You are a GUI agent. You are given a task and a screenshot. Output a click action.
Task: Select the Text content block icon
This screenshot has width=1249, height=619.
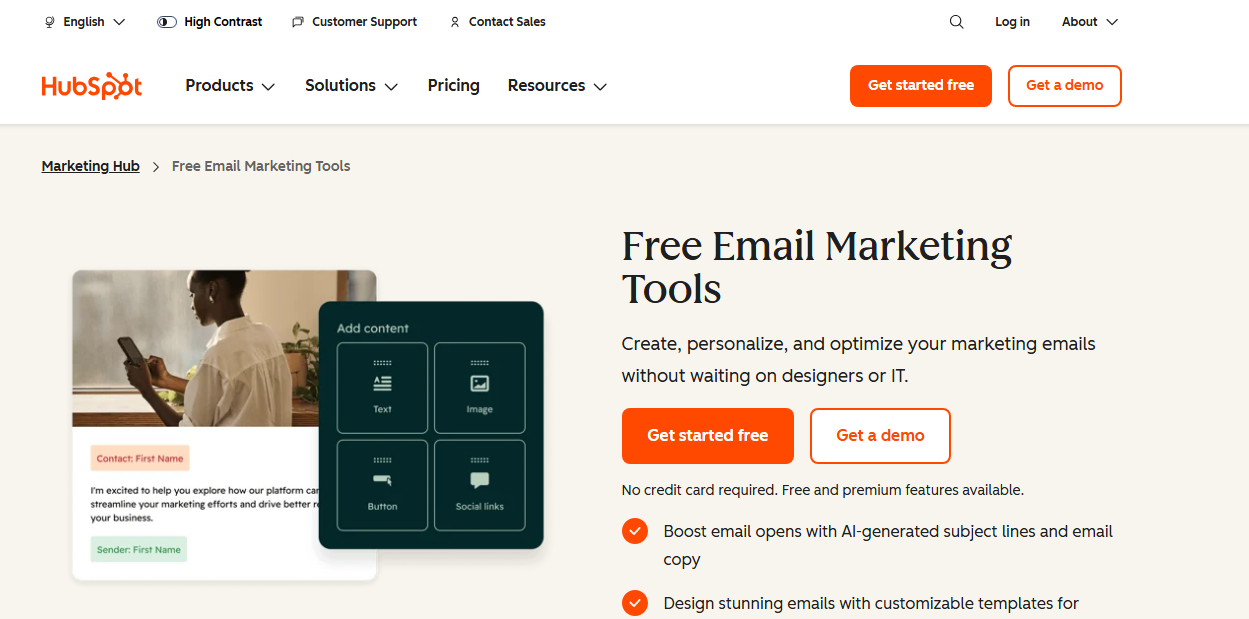click(x=382, y=382)
